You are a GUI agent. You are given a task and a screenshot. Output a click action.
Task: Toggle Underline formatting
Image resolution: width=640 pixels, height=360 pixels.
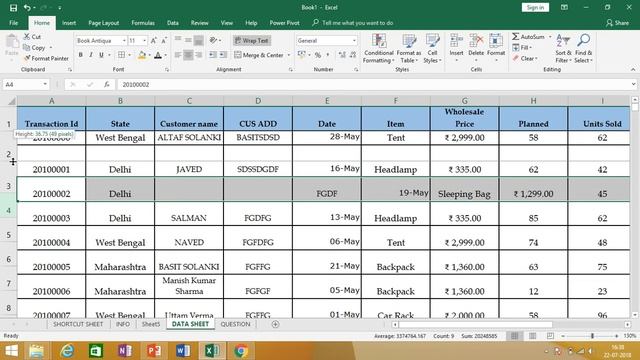[101, 55]
